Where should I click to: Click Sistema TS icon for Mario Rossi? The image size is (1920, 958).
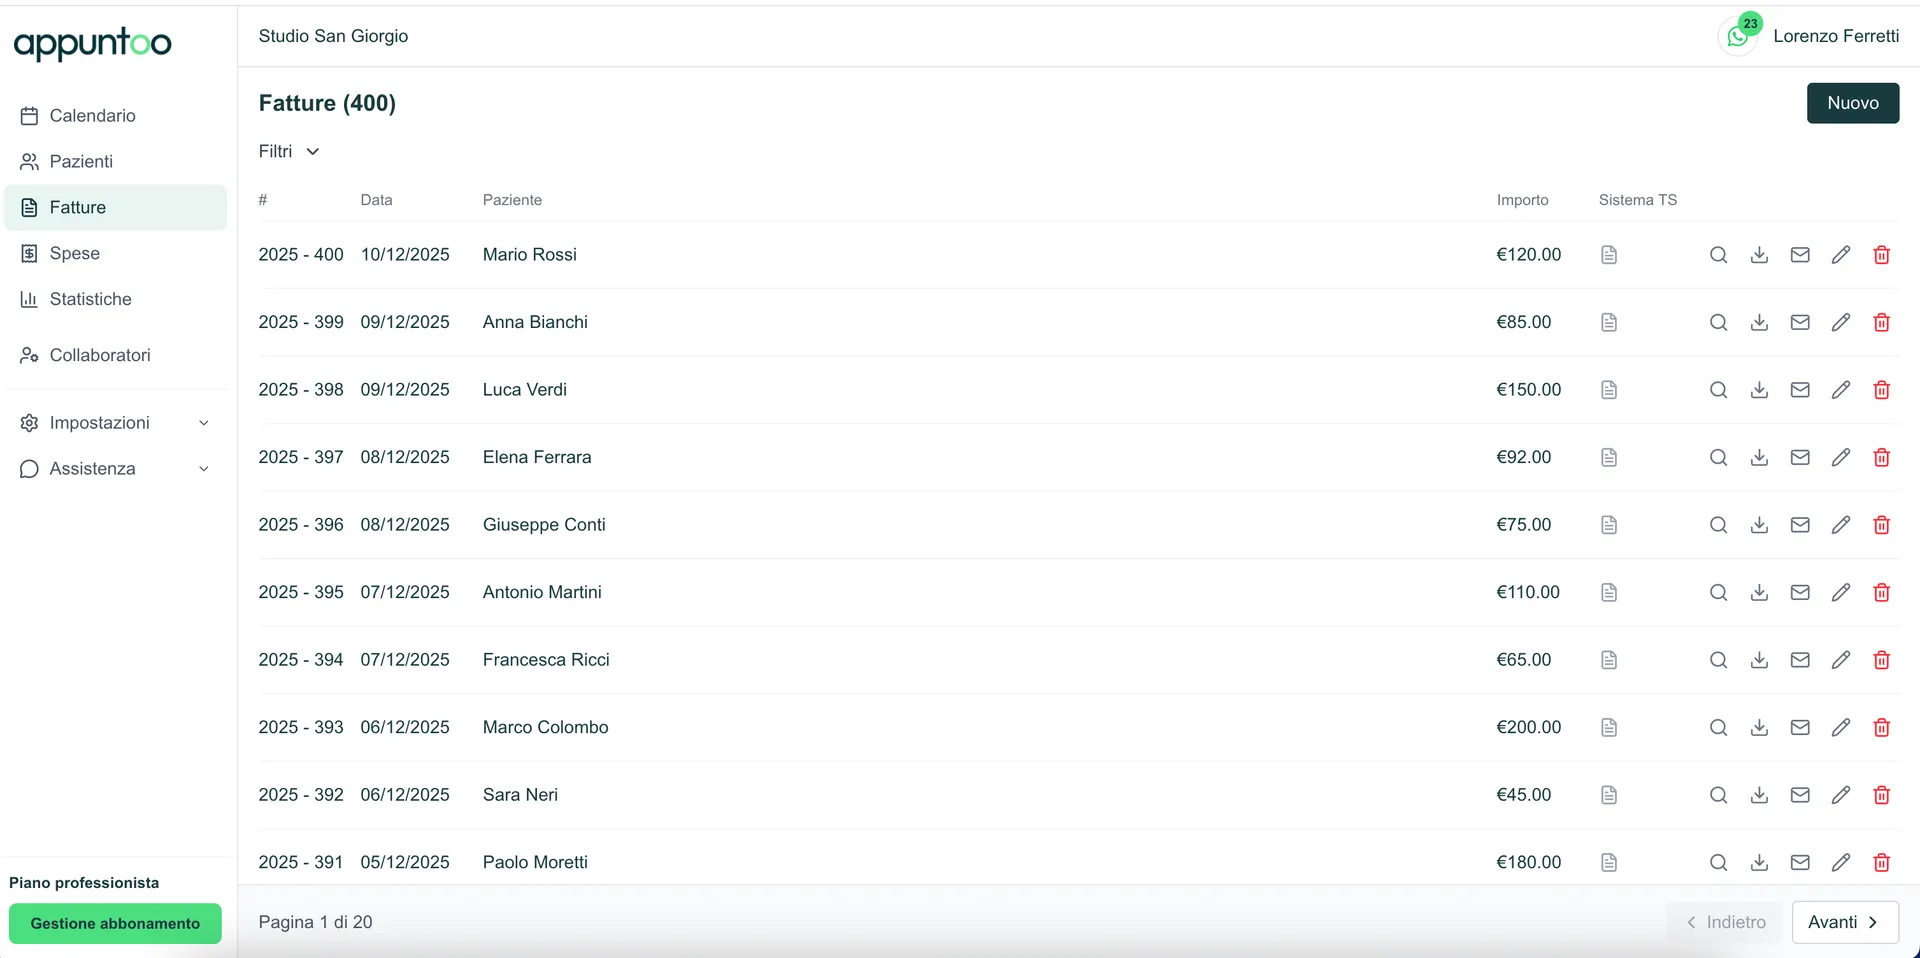click(x=1608, y=255)
